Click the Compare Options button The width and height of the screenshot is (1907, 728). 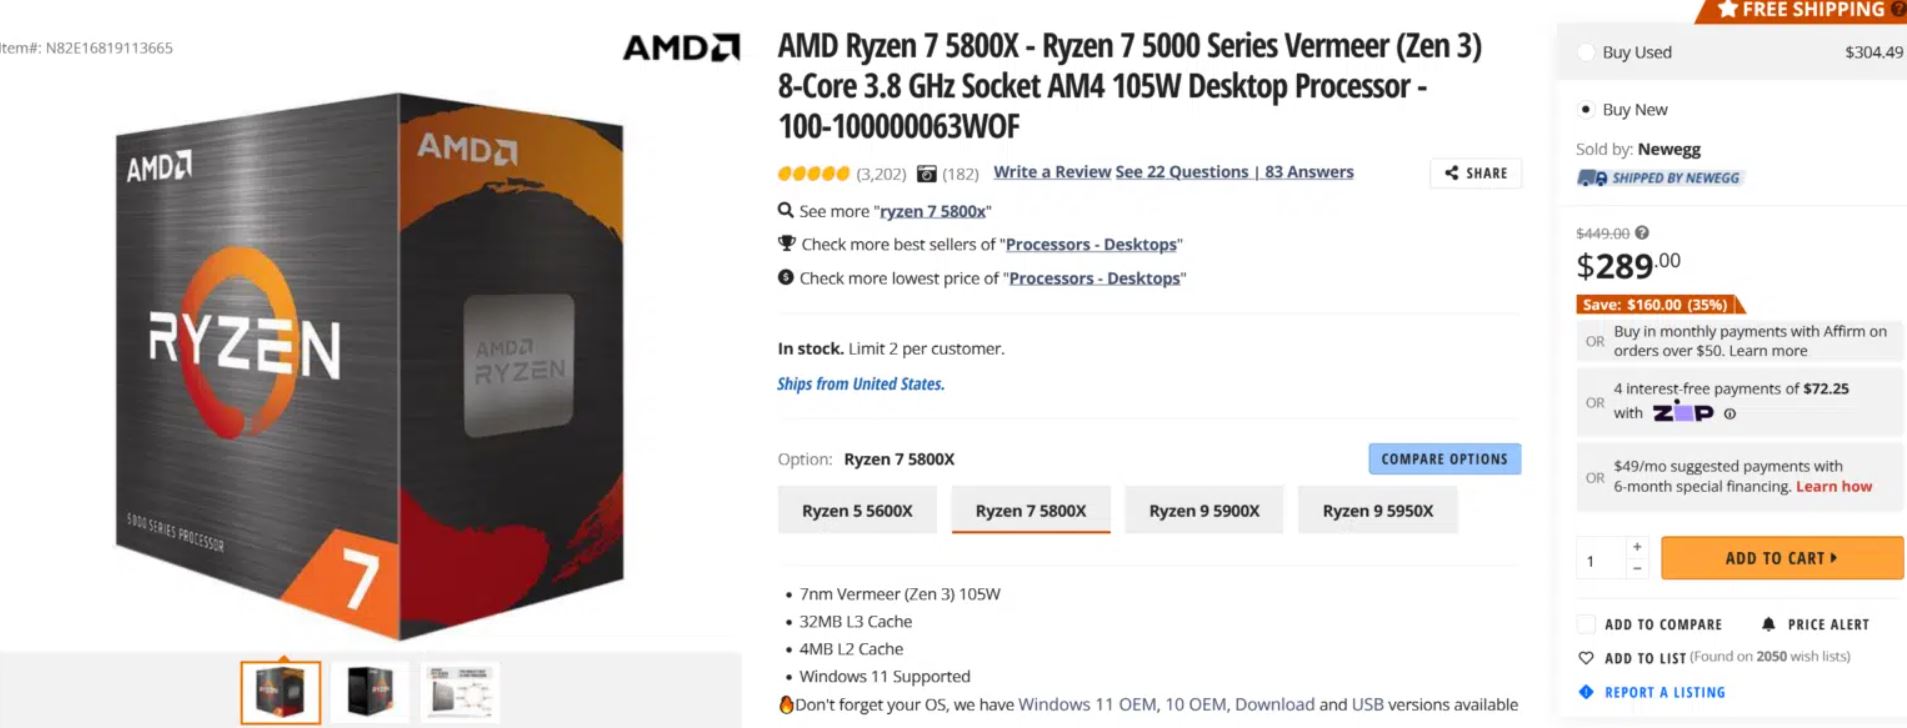point(1444,459)
